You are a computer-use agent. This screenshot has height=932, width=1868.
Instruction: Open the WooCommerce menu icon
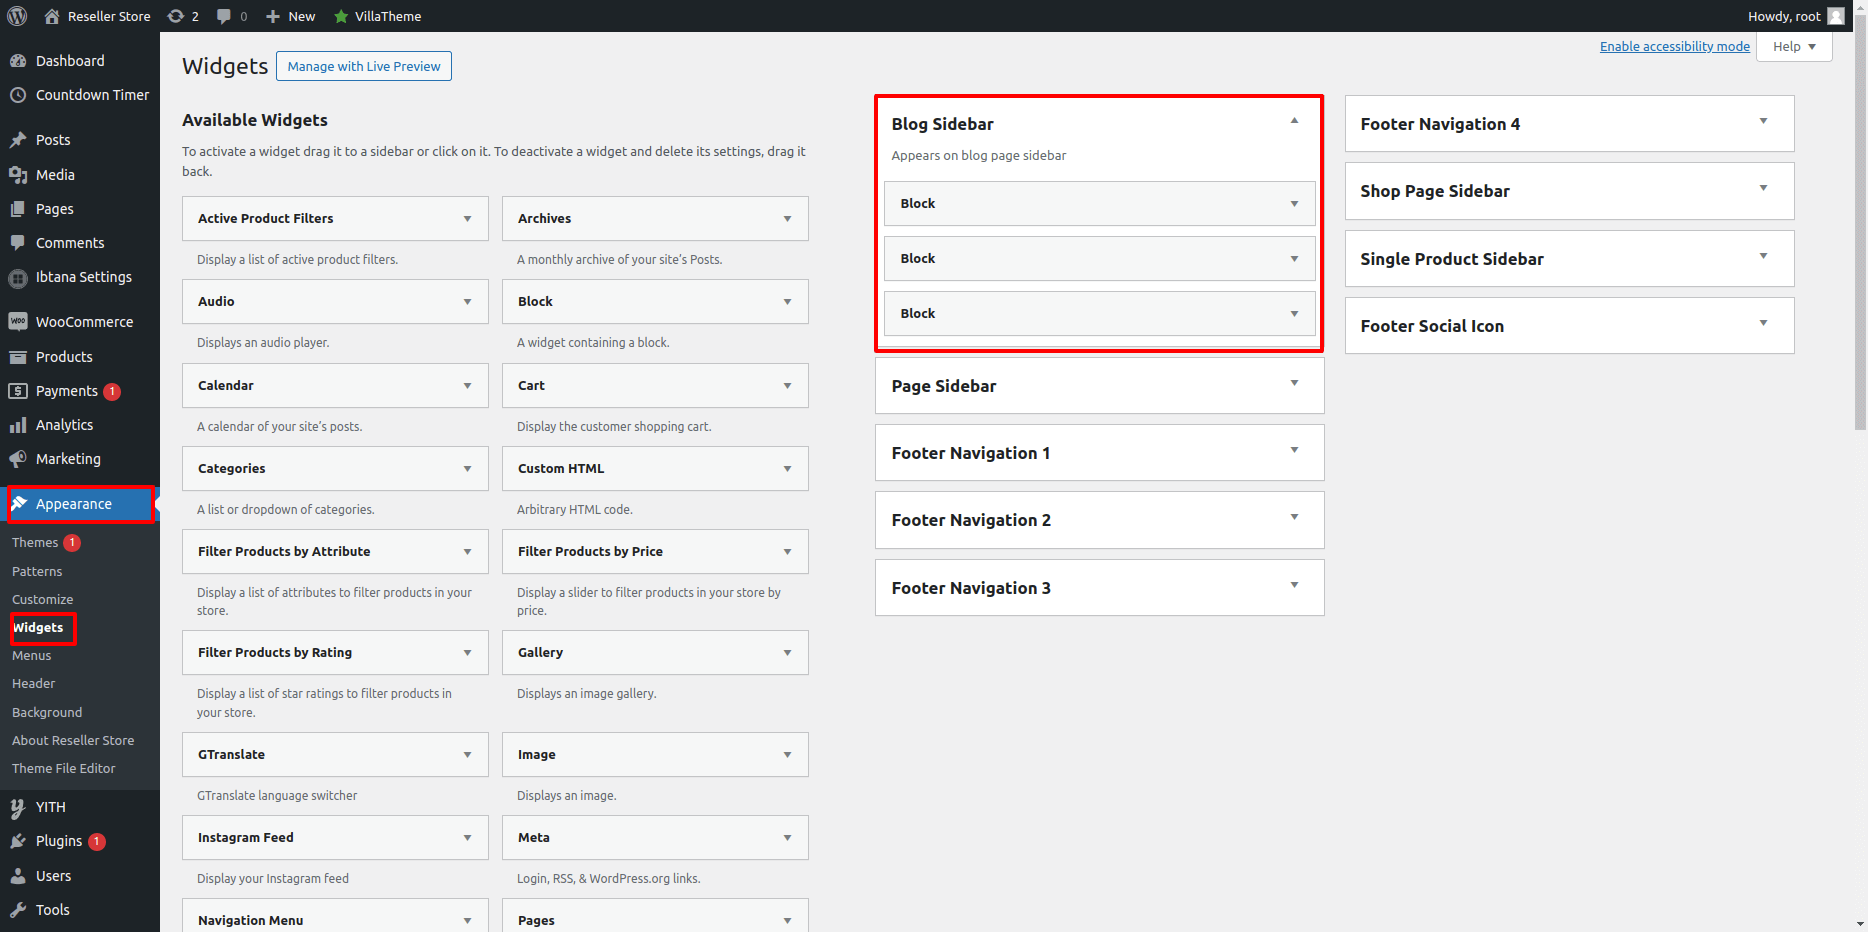(x=18, y=322)
